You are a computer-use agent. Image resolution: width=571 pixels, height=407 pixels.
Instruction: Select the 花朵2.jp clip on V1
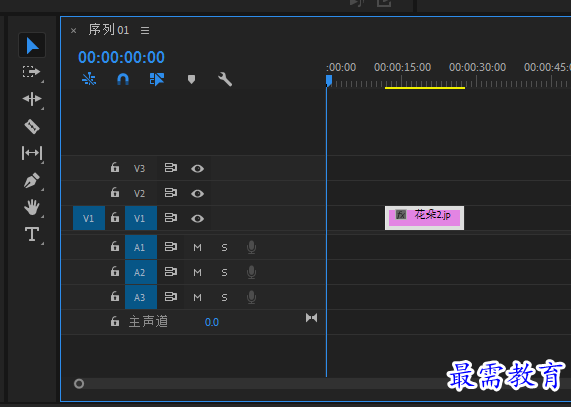point(424,218)
